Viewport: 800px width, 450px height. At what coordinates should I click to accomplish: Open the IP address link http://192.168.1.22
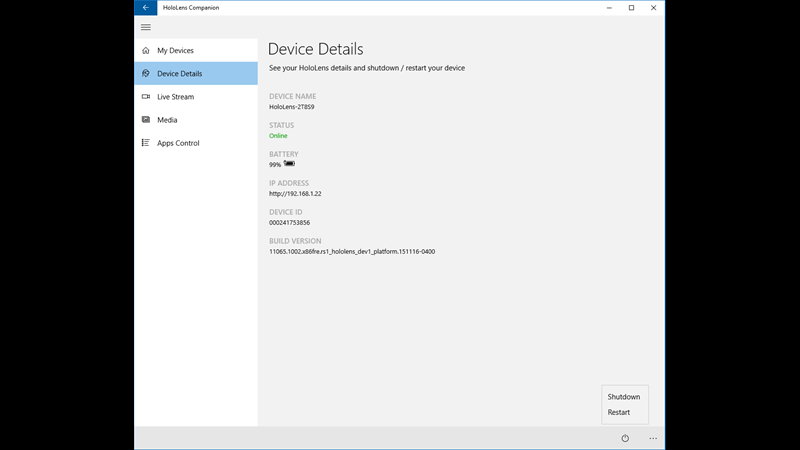tap(295, 194)
